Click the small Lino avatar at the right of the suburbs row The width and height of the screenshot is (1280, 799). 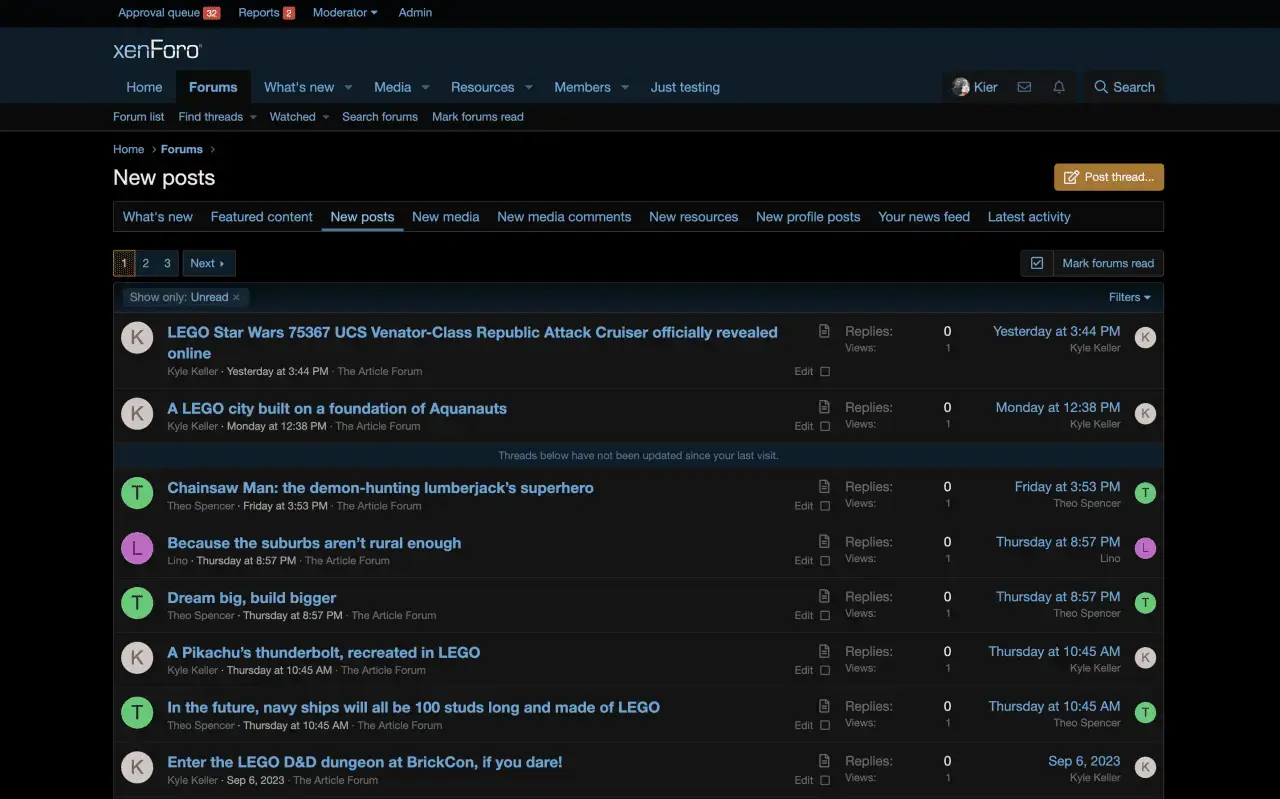point(1145,547)
